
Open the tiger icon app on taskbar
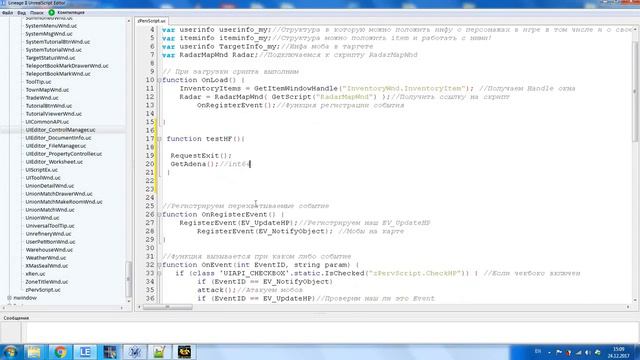coord(184,352)
